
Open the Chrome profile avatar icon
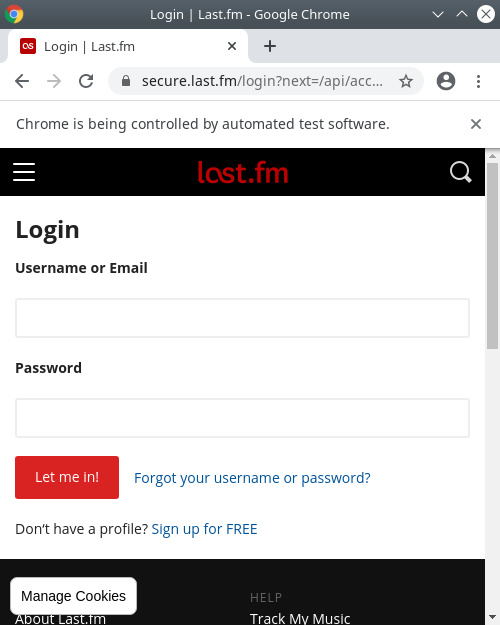[446, 81]
